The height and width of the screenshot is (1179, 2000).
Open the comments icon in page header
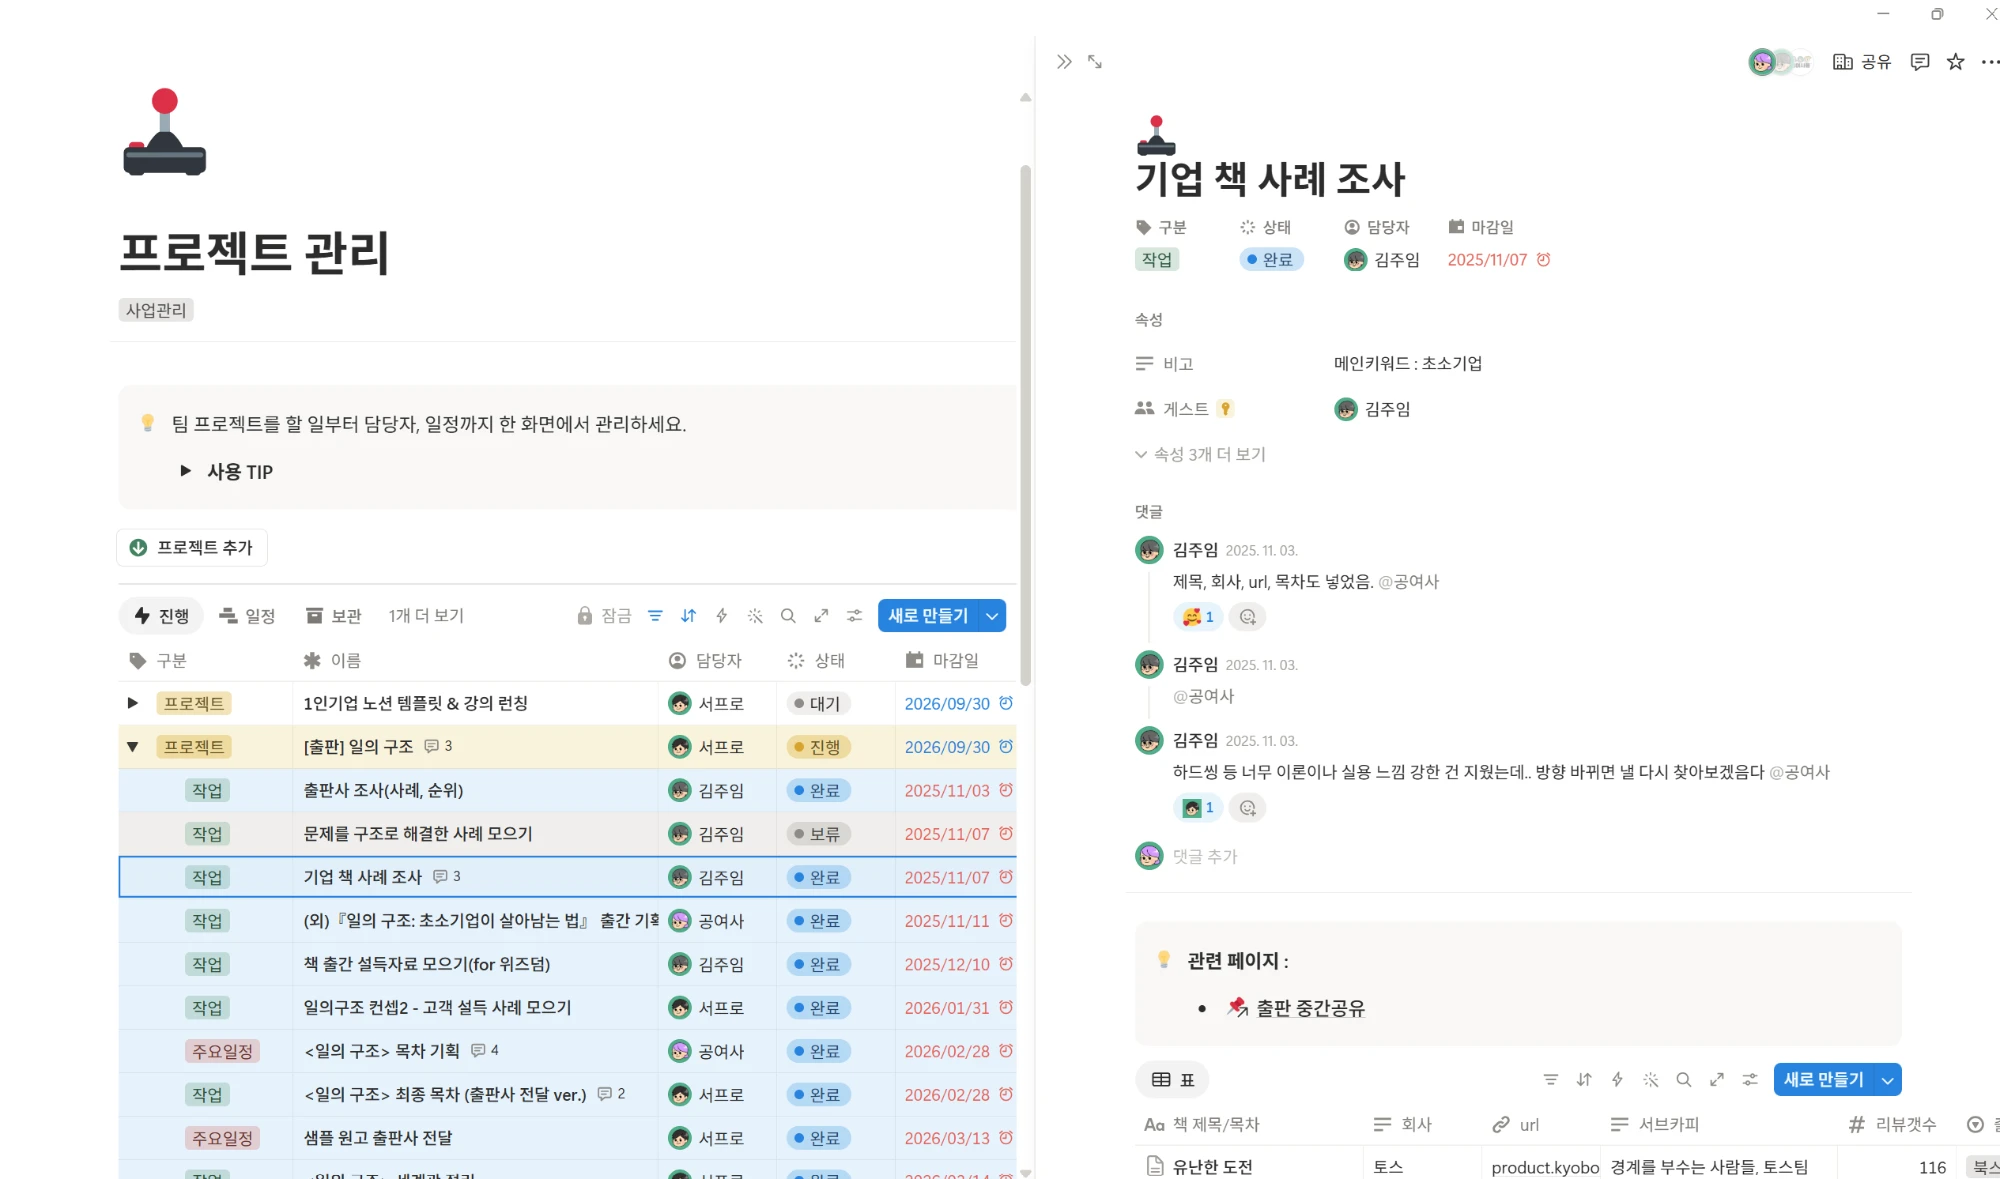point(1919,62)
